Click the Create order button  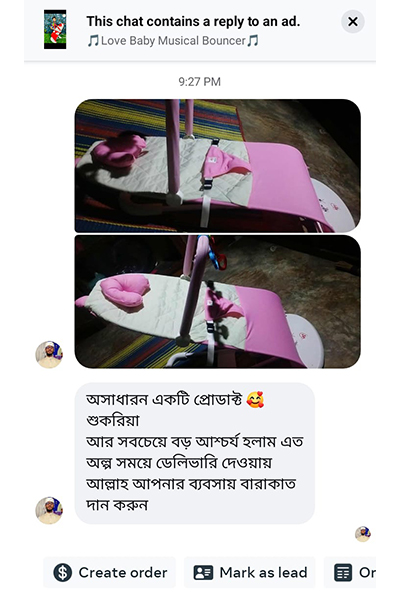click(x=109, y=572)
